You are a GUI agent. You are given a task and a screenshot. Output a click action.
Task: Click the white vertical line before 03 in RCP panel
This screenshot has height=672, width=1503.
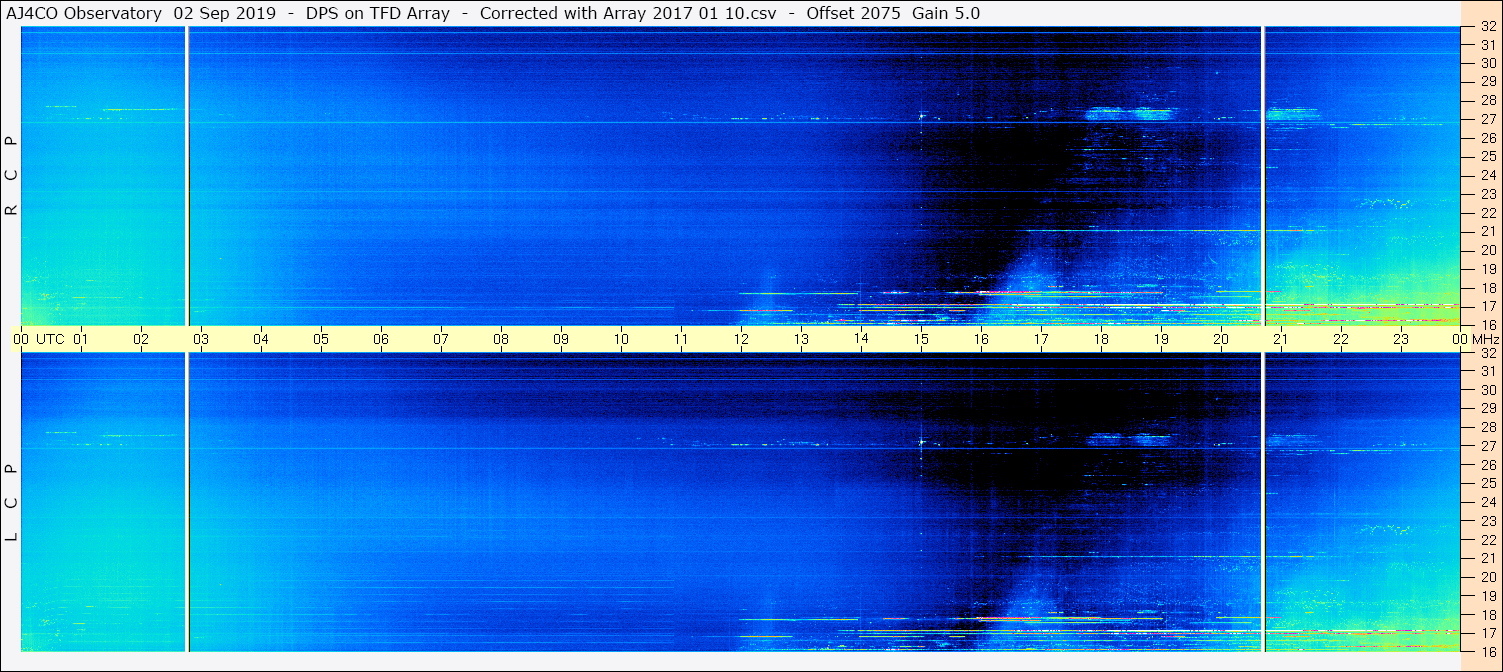(x=187, y=176)
